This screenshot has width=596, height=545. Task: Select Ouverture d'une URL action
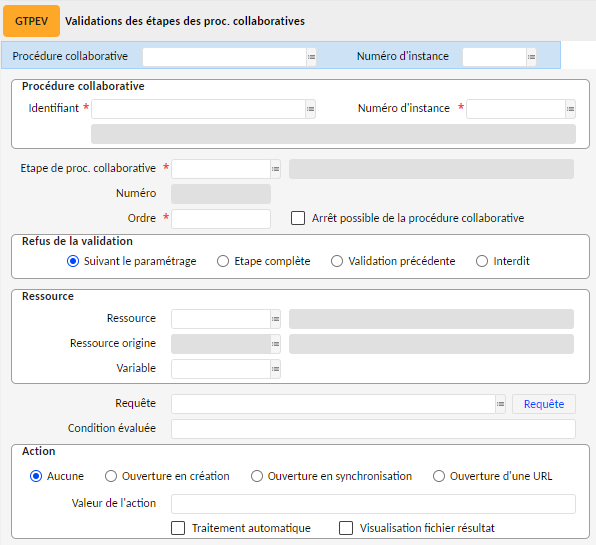click(x=439, y=476)
